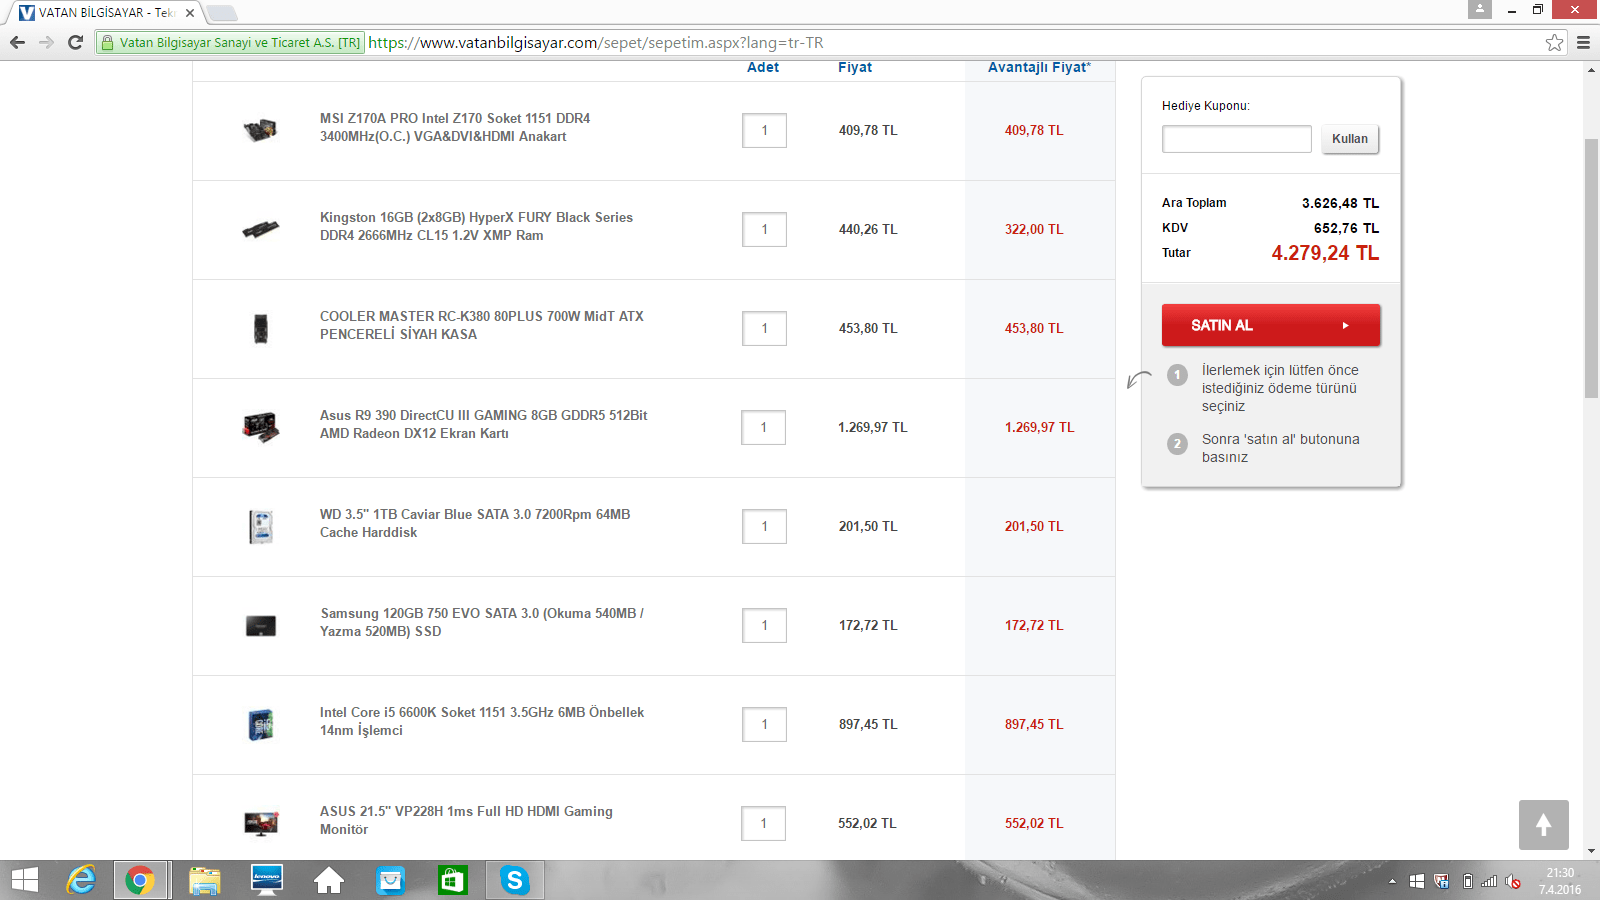This screenshot has width=1600, height=900.
Task: Open the Intel Core i5 6600K product link
Action: 482,721
